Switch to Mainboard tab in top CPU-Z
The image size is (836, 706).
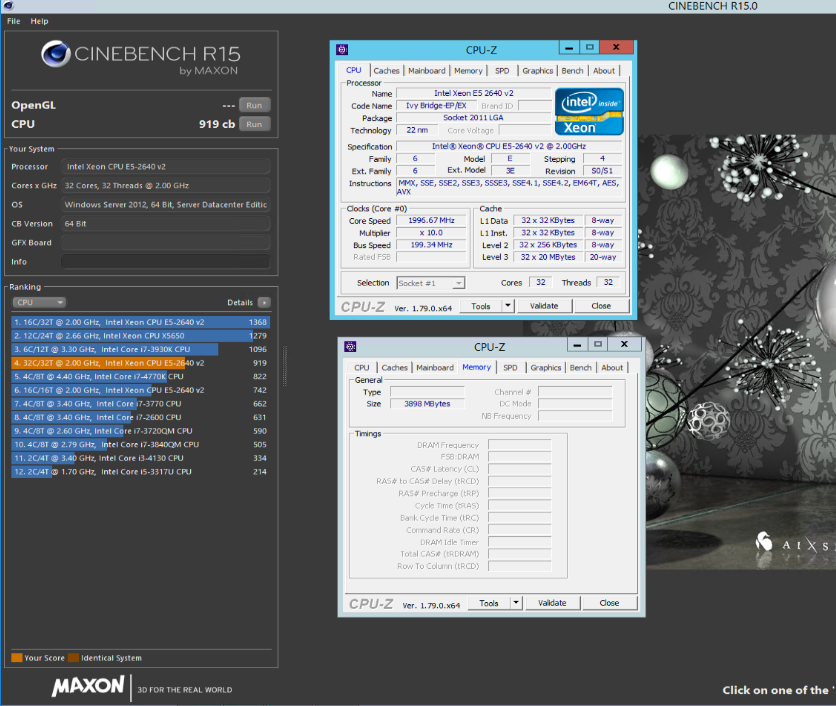[x=427, y=70]
